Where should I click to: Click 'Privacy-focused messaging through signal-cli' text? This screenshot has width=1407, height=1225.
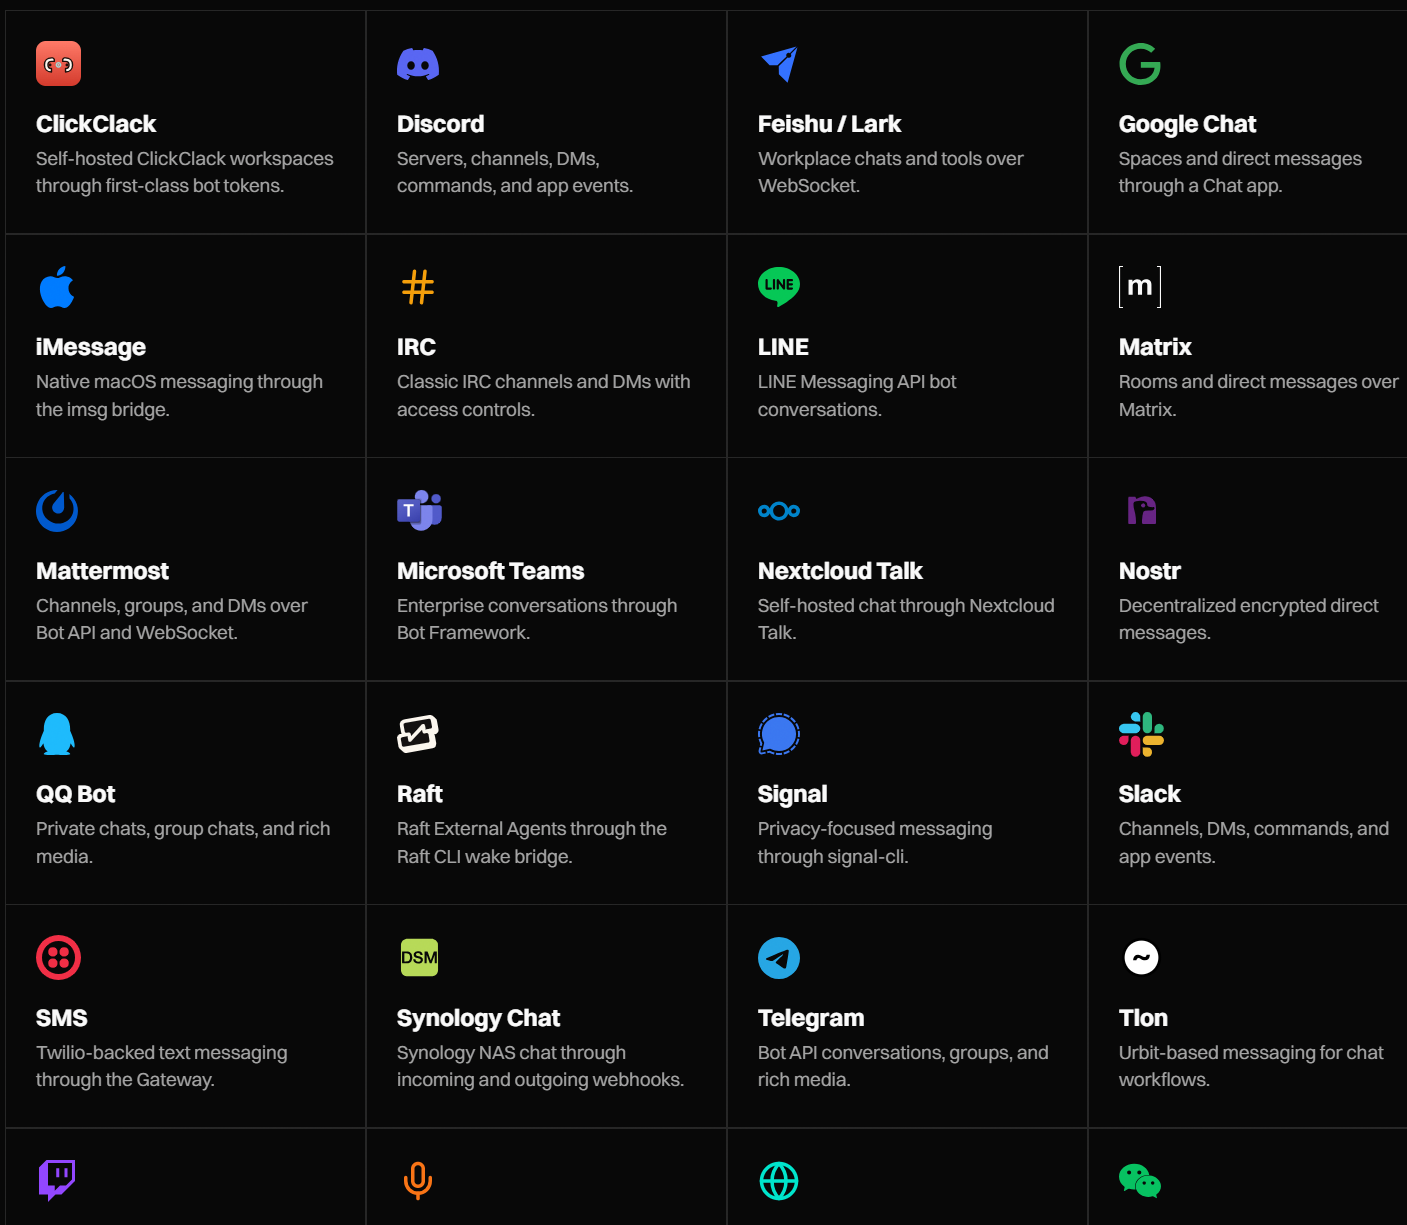coord(875,842)
